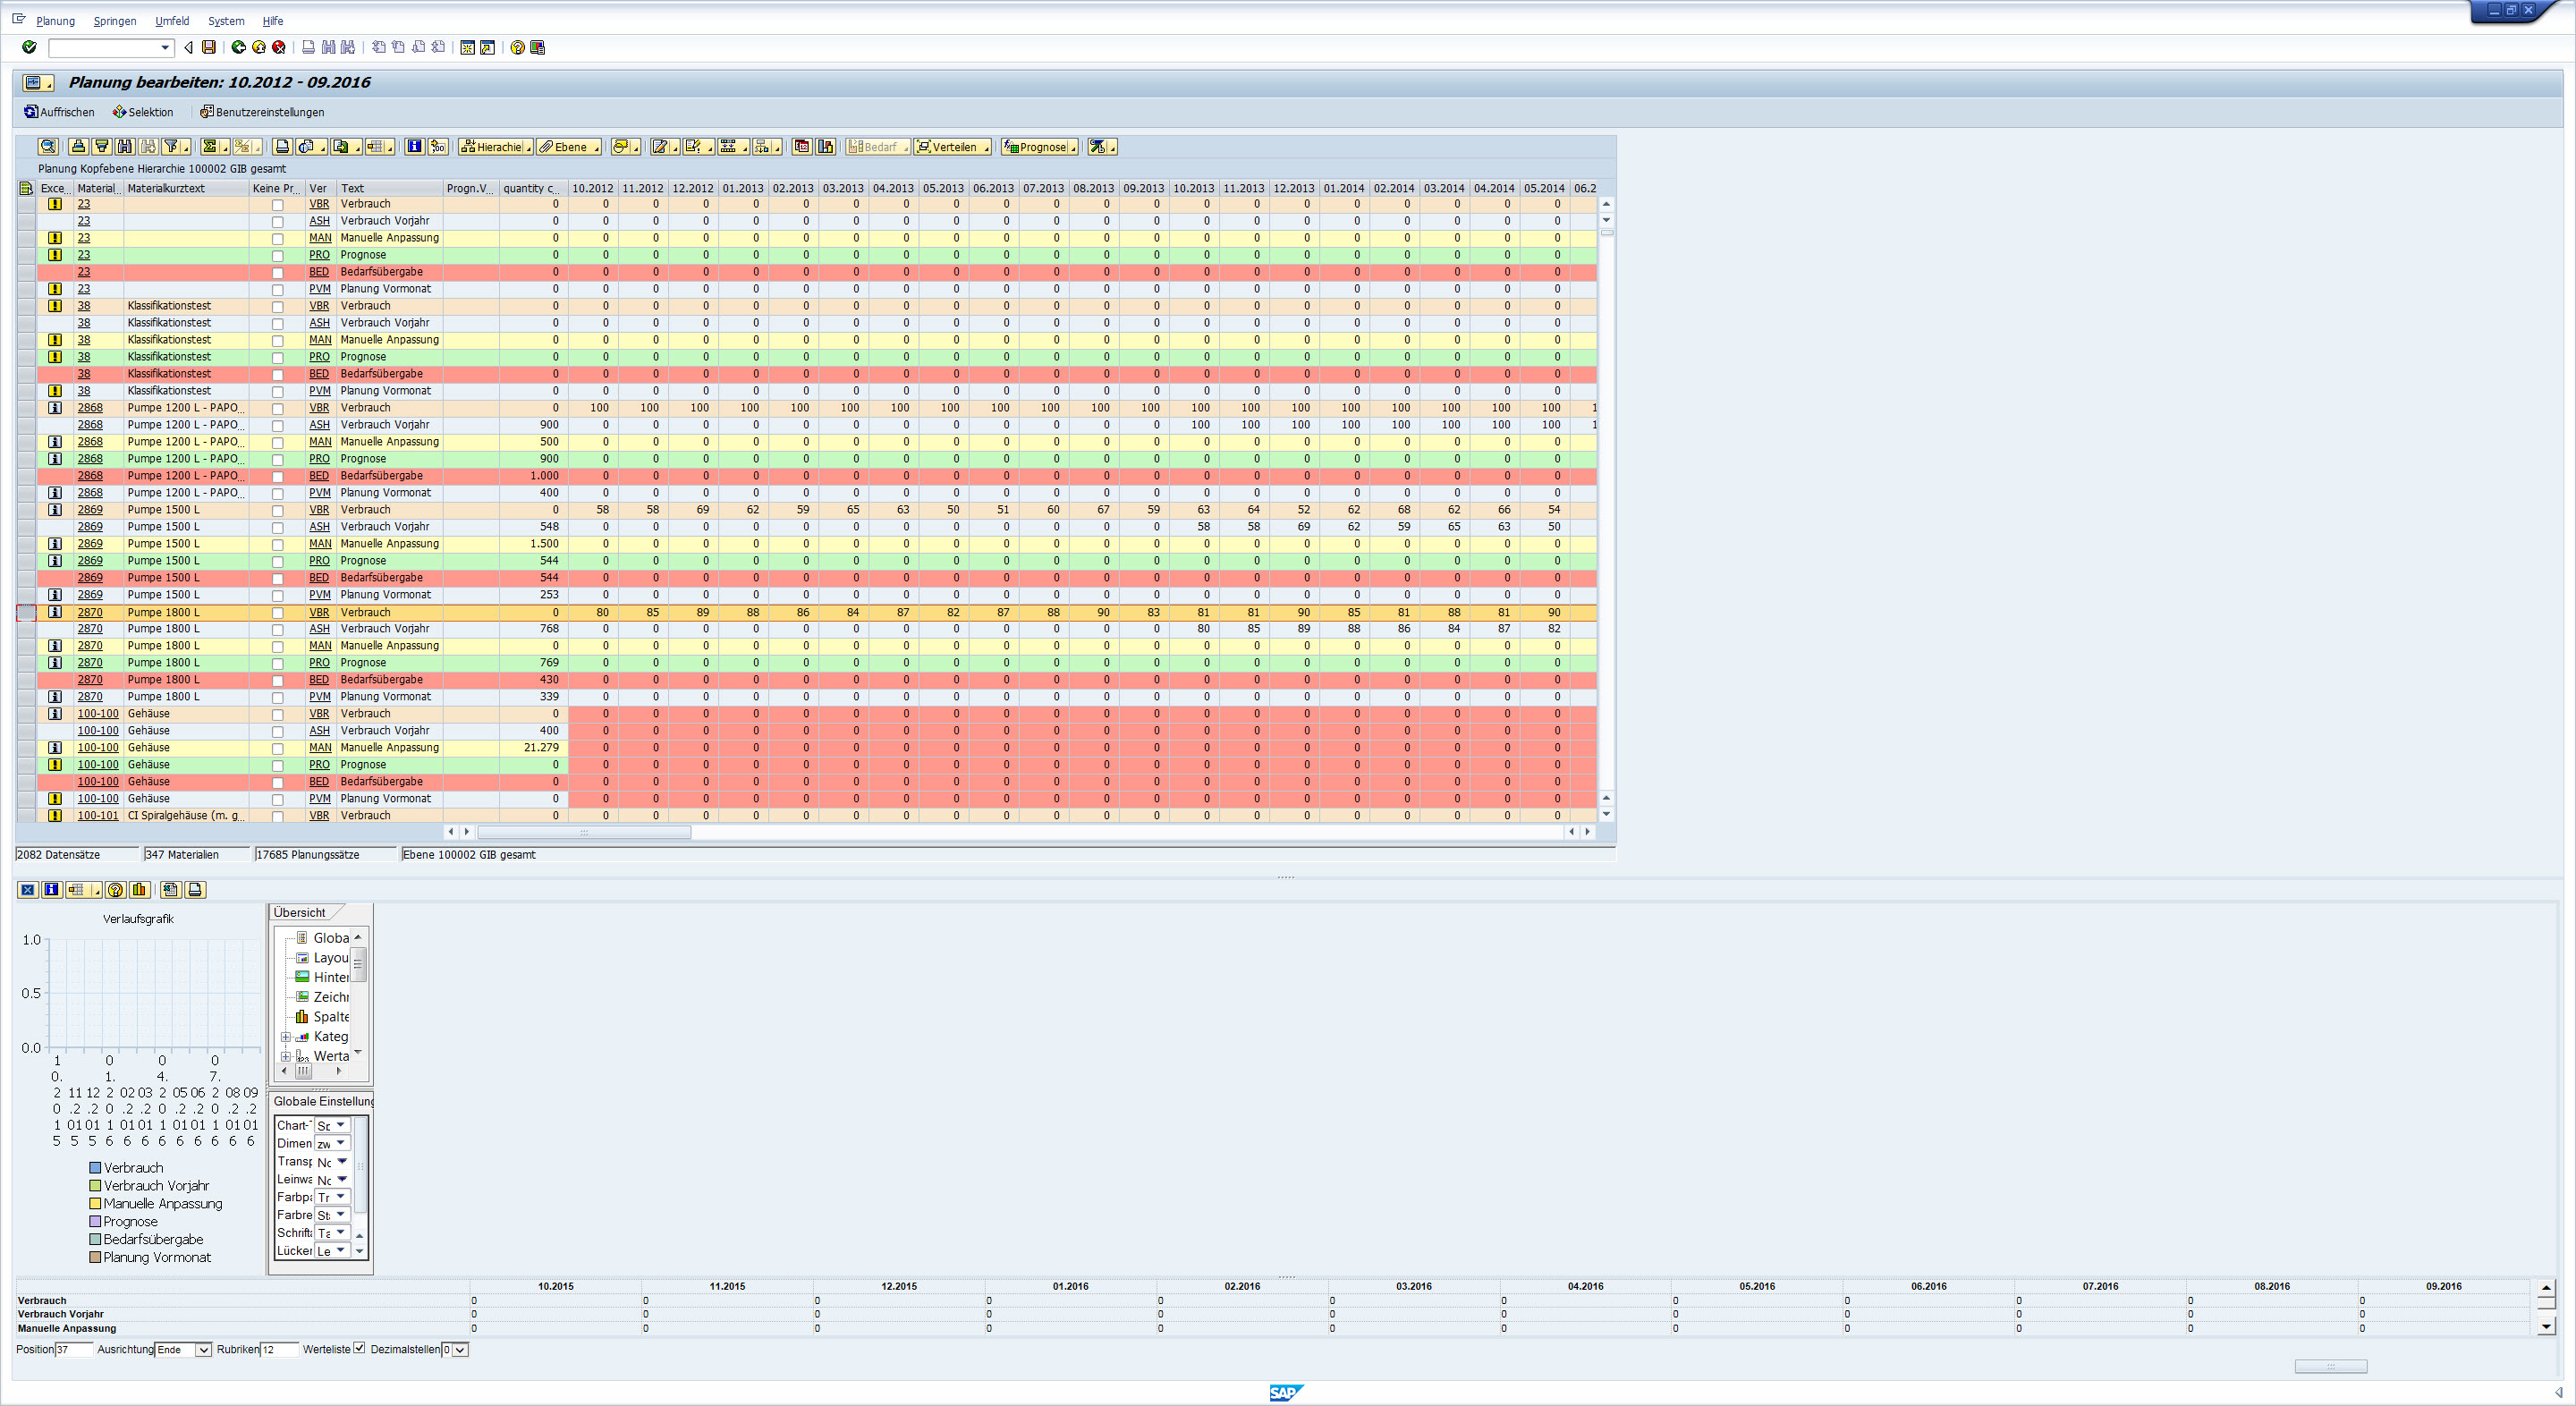Viewport: 2576px width, 1406px height.
Task: Open the Springen menu
Action: tap(115, 21)
